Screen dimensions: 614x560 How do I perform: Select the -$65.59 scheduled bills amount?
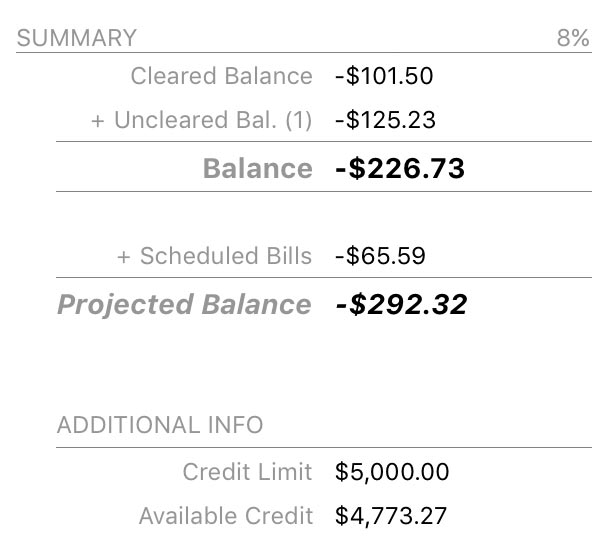(380, 255)
